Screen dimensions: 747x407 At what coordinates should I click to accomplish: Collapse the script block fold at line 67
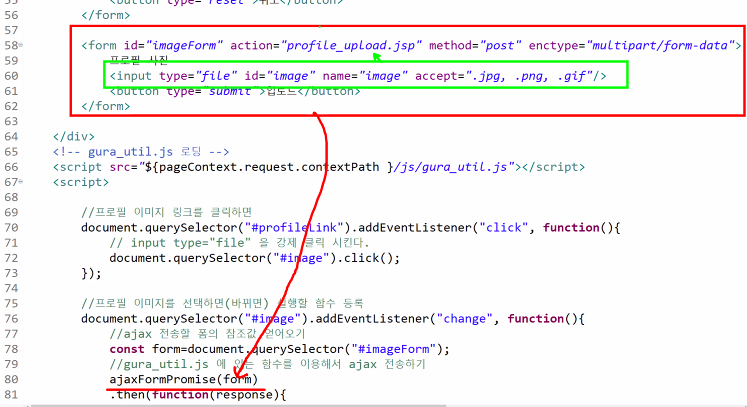(20, 182)
